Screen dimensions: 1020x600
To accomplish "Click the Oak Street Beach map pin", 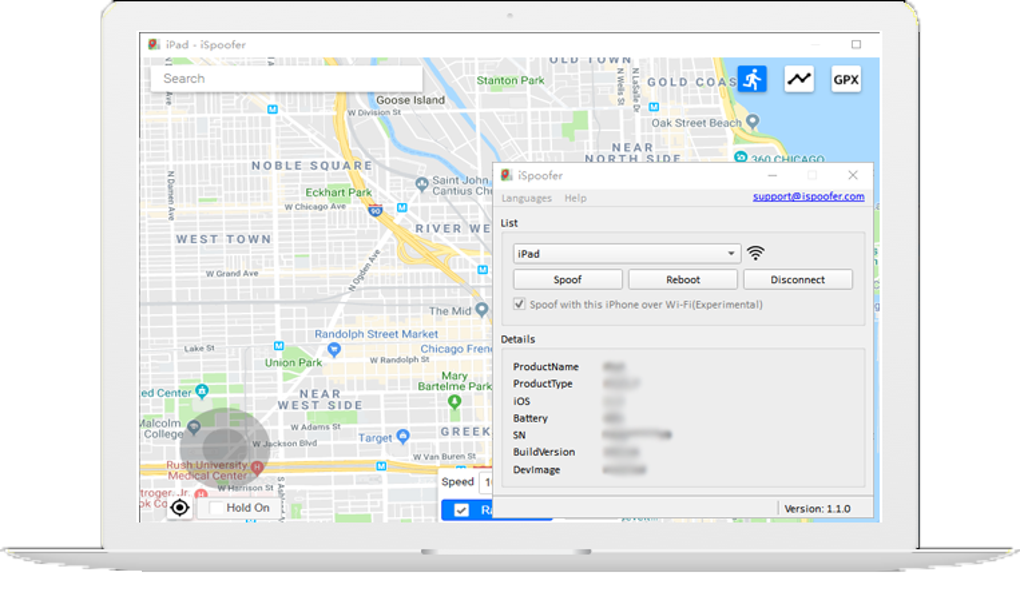I will (753, 122).
